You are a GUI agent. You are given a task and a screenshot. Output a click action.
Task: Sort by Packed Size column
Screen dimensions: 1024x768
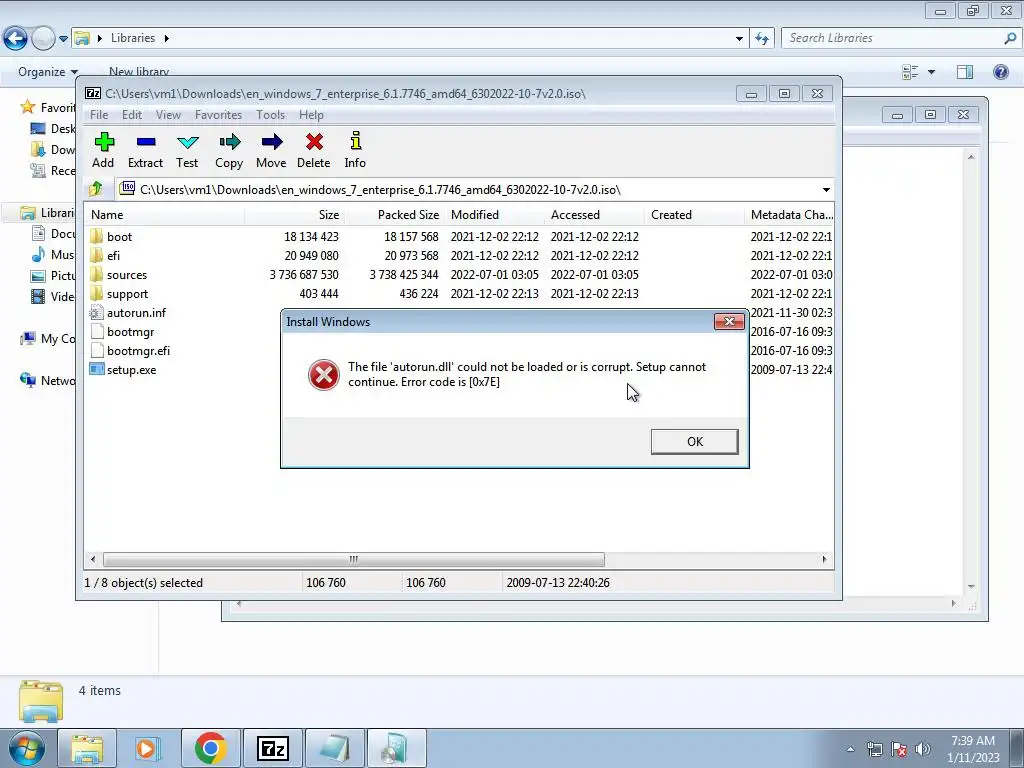[x=394, y=215]
